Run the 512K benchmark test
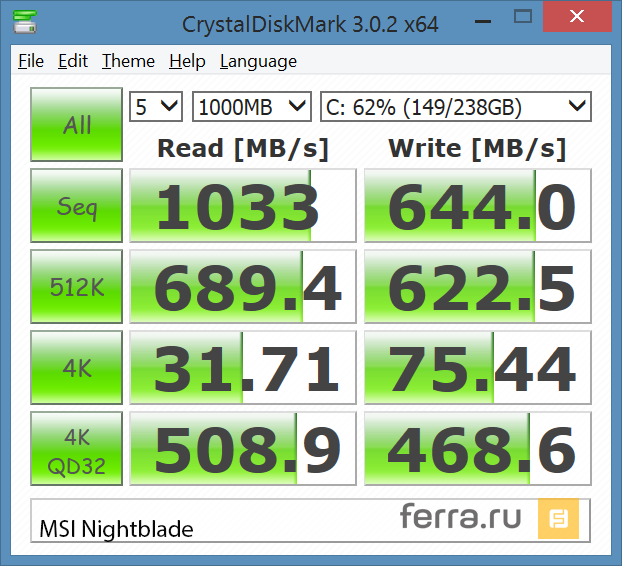Viewport: 622px width, 566px height. [x=77, y=287]
